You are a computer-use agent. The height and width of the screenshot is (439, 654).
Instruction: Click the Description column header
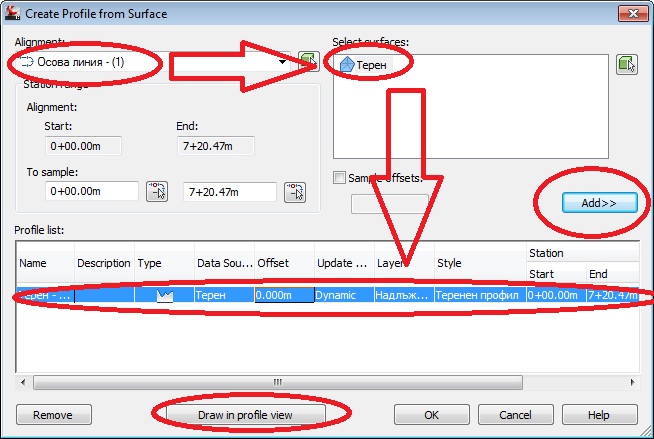104,263
